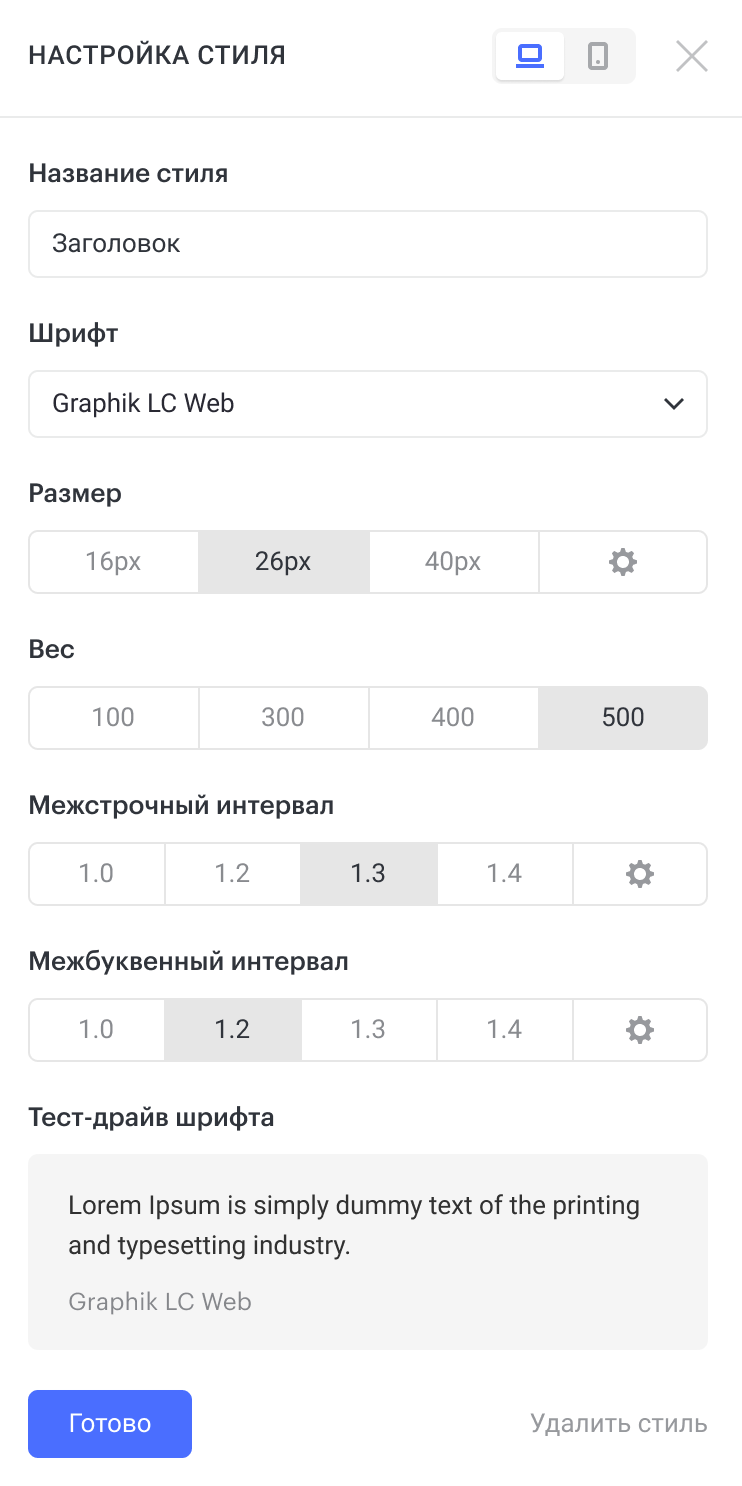Click the Заголовок style name field
The image size is (742, 1486).
coord(367,243)
